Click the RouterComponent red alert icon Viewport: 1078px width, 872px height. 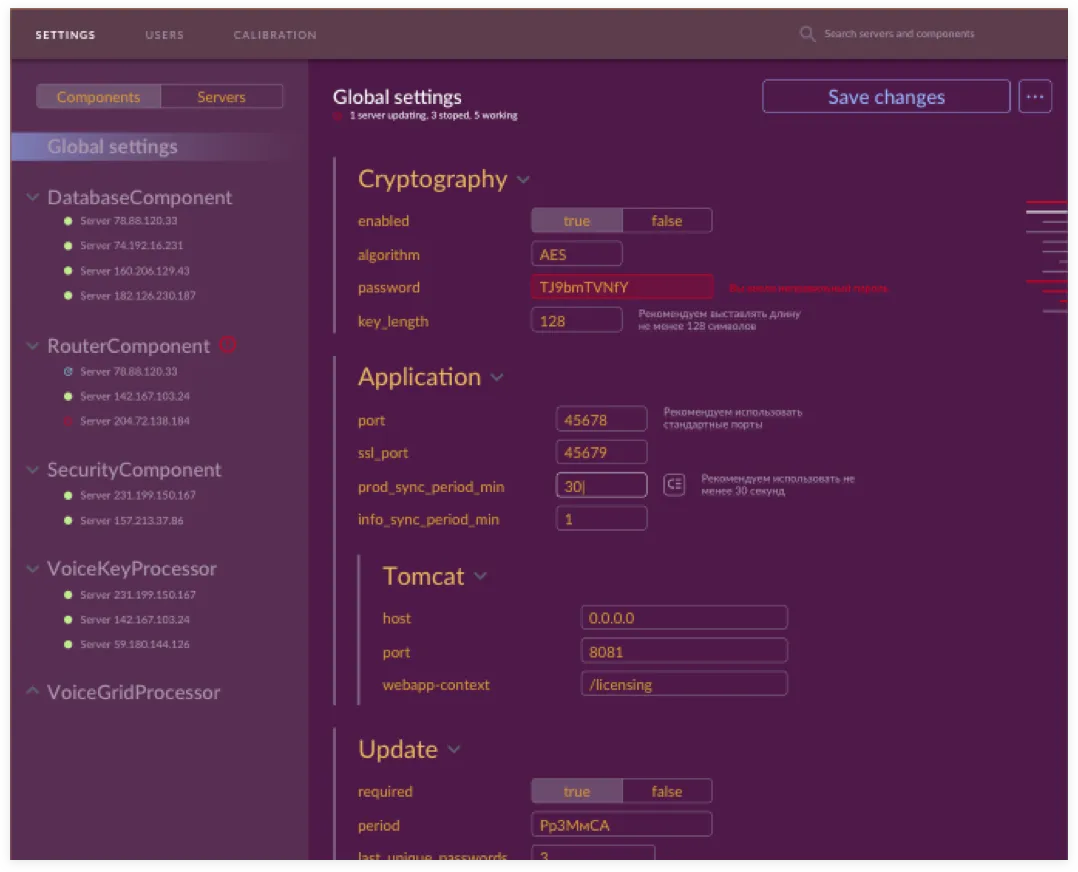tap(228, 346)
